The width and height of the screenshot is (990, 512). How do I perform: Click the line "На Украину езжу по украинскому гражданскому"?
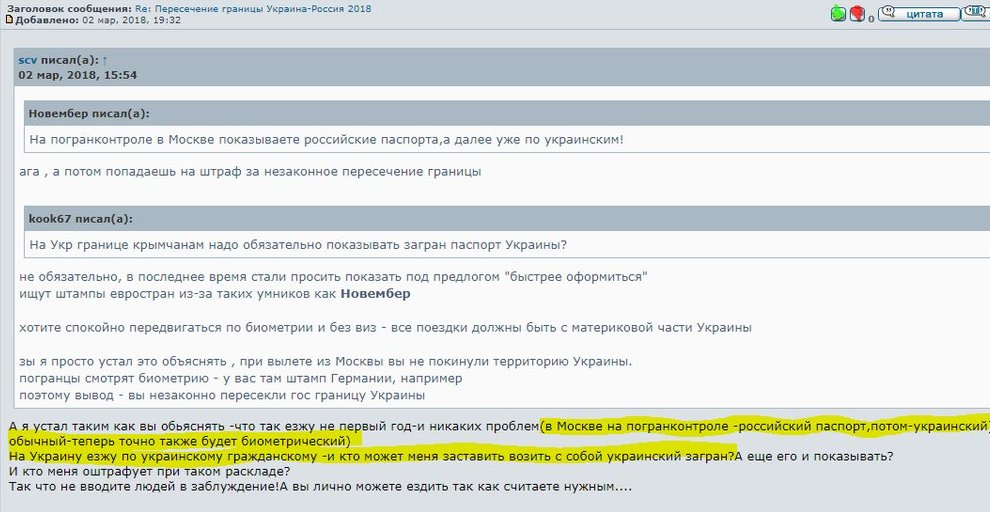click(x=451, y=456)
